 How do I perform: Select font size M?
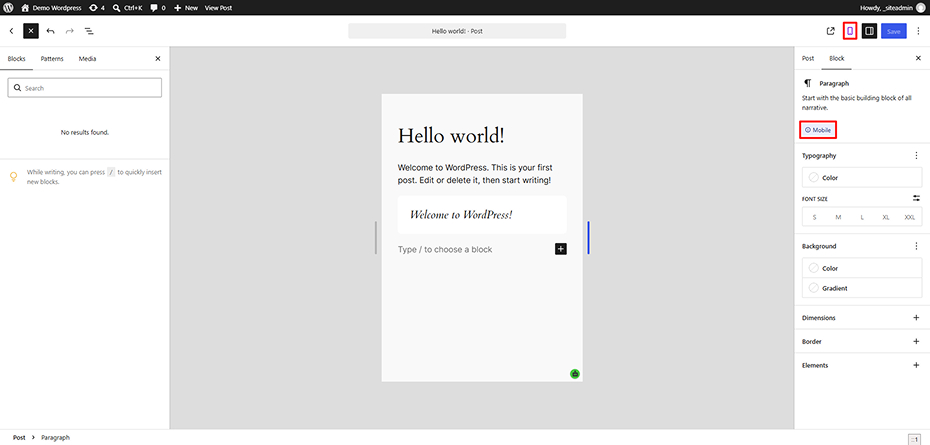point(838,217)
